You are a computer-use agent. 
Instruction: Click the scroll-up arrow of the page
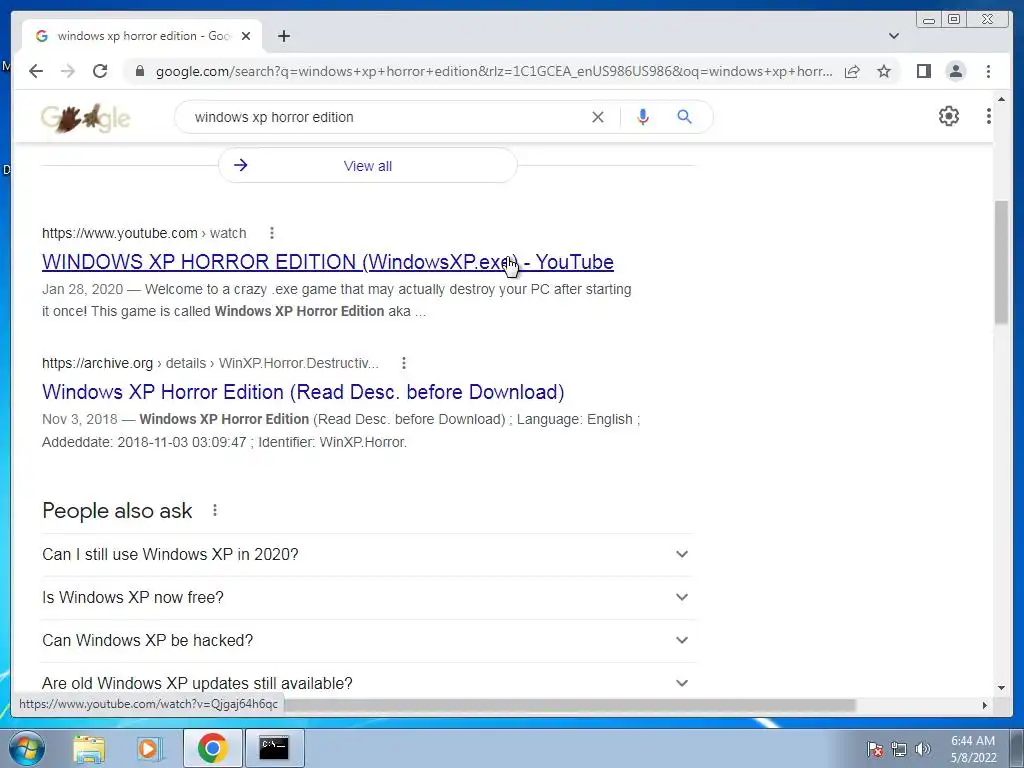[1001, 99]
